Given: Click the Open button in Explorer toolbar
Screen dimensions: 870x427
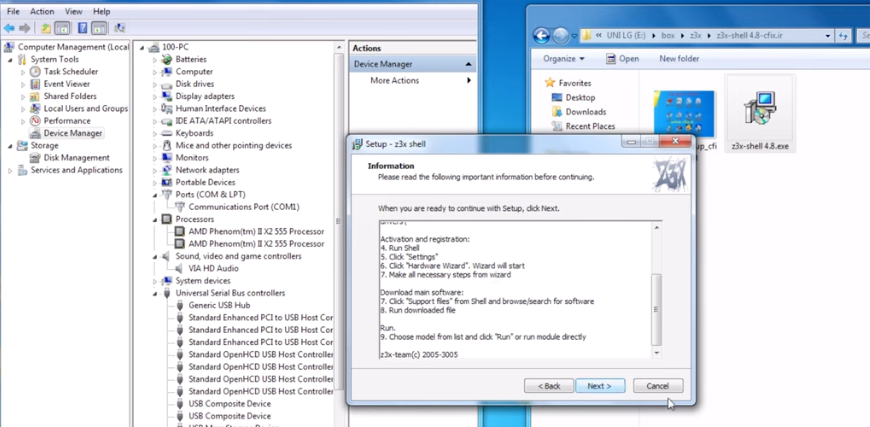Looking at the screenshot, I should pos(622,59).
